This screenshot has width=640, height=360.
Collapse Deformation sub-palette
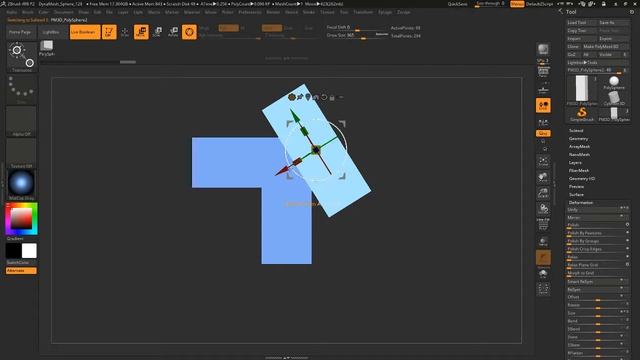(x=581, y=202)
